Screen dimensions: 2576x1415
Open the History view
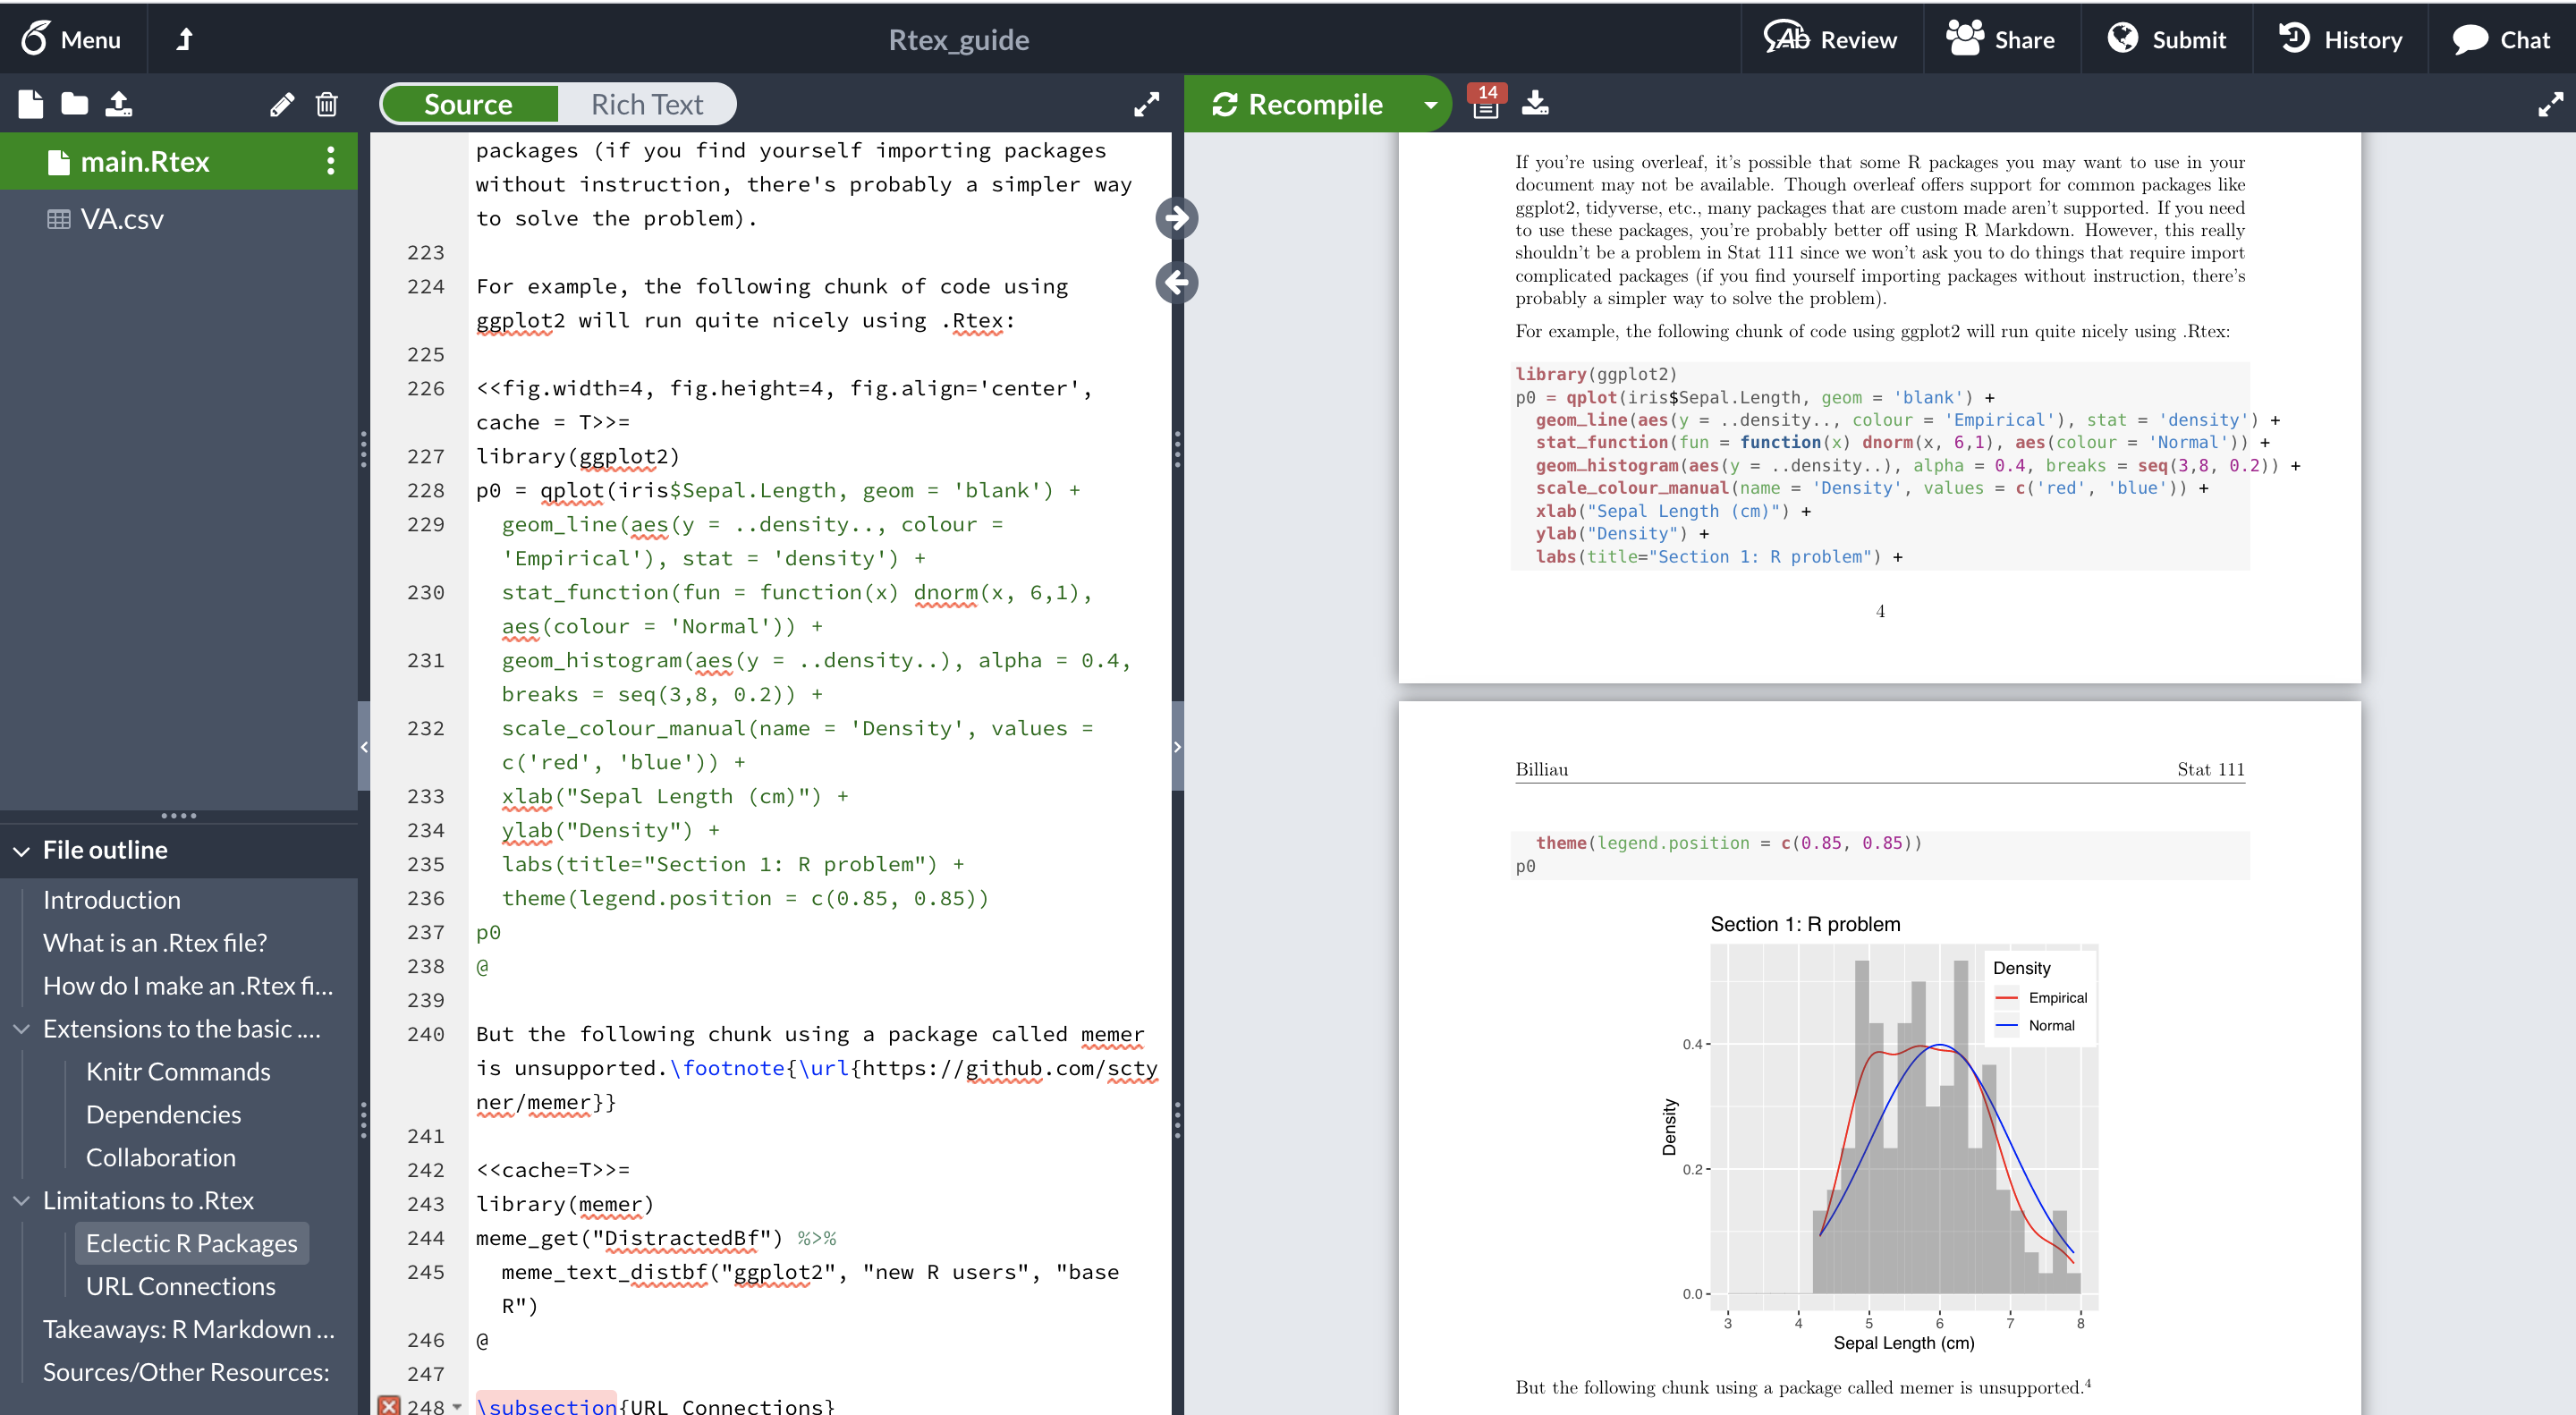pyautogui.click(x=2340, y=39)
